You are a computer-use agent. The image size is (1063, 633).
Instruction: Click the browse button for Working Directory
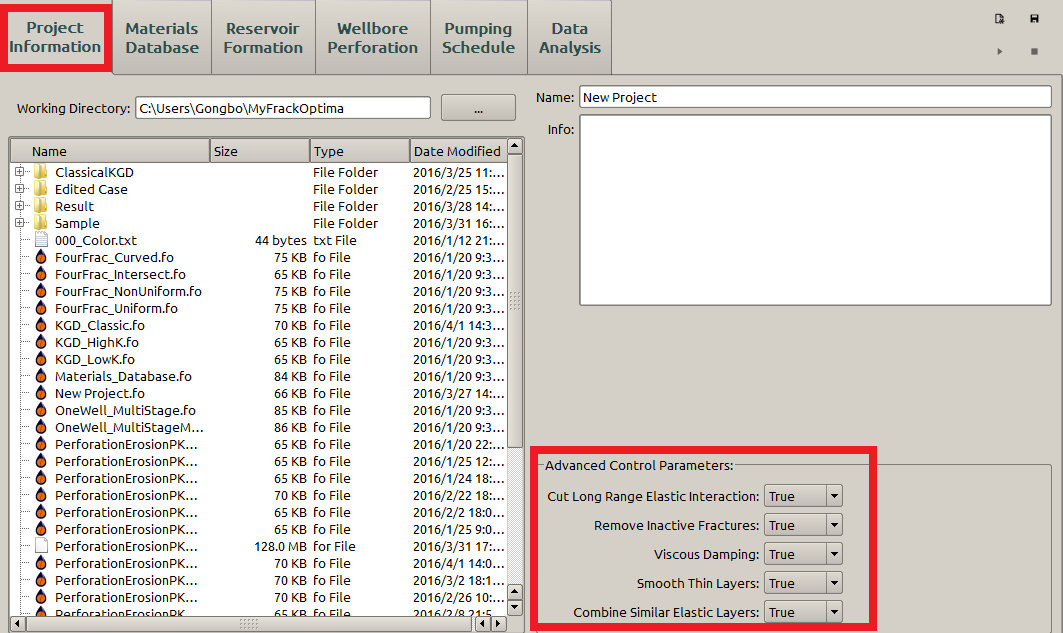tap(478, 108)
